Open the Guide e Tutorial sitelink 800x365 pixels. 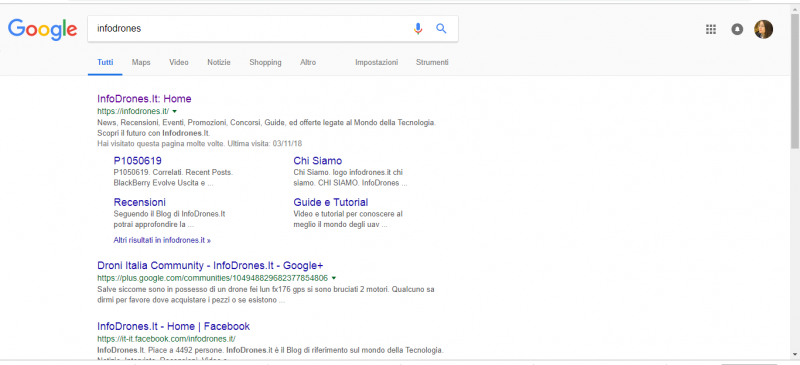[x=331, y=202]
